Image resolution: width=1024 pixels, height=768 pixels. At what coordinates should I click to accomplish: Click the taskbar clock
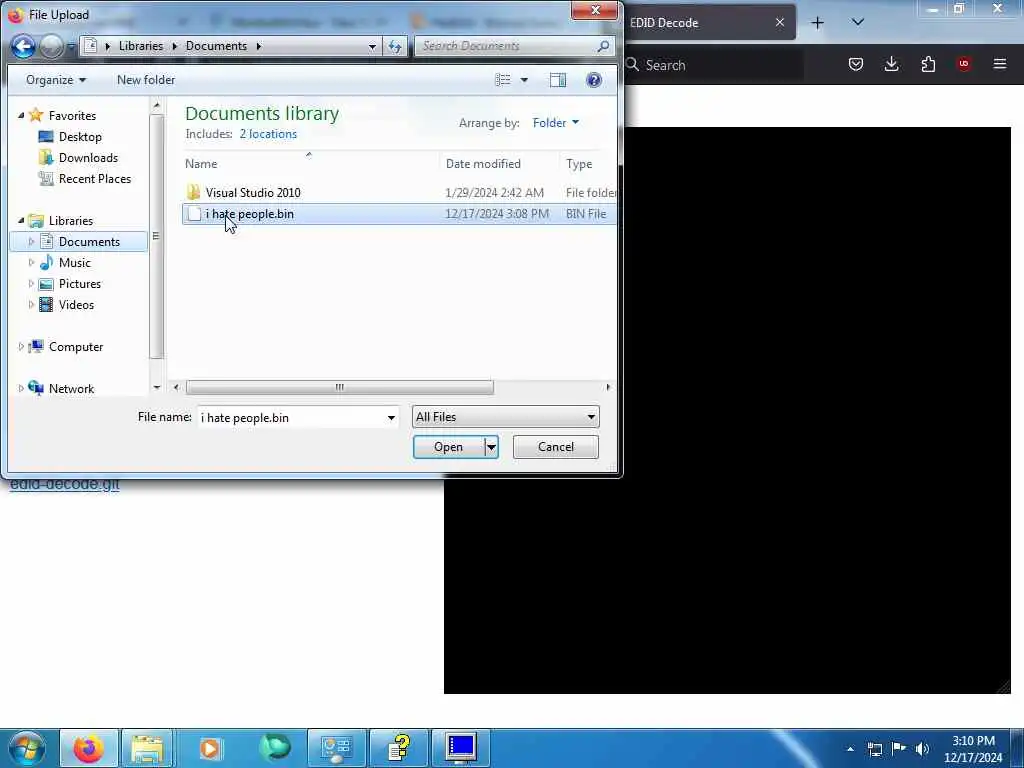coord(973,749)
